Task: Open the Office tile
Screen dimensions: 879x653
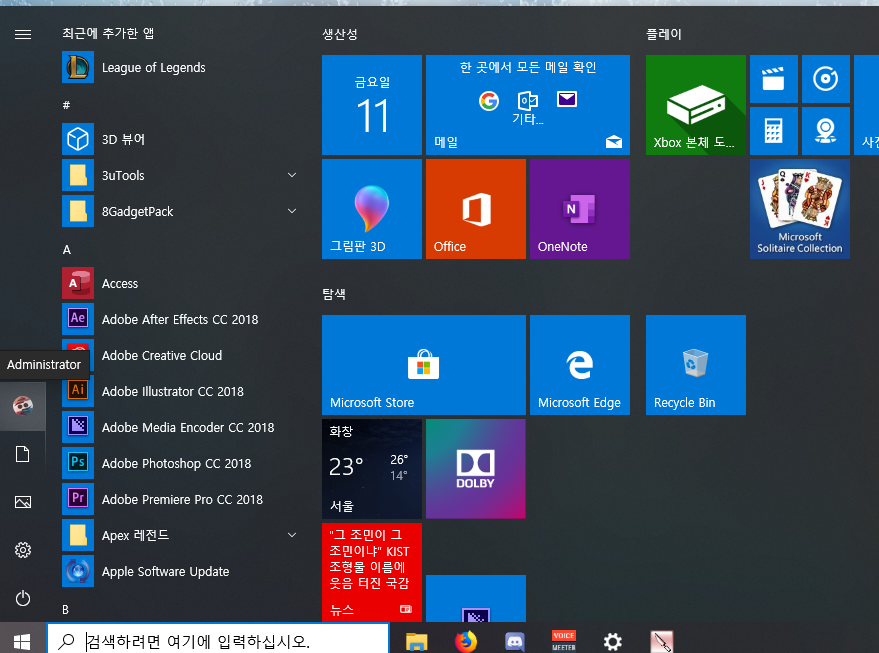Action: [x=476, y=209]
